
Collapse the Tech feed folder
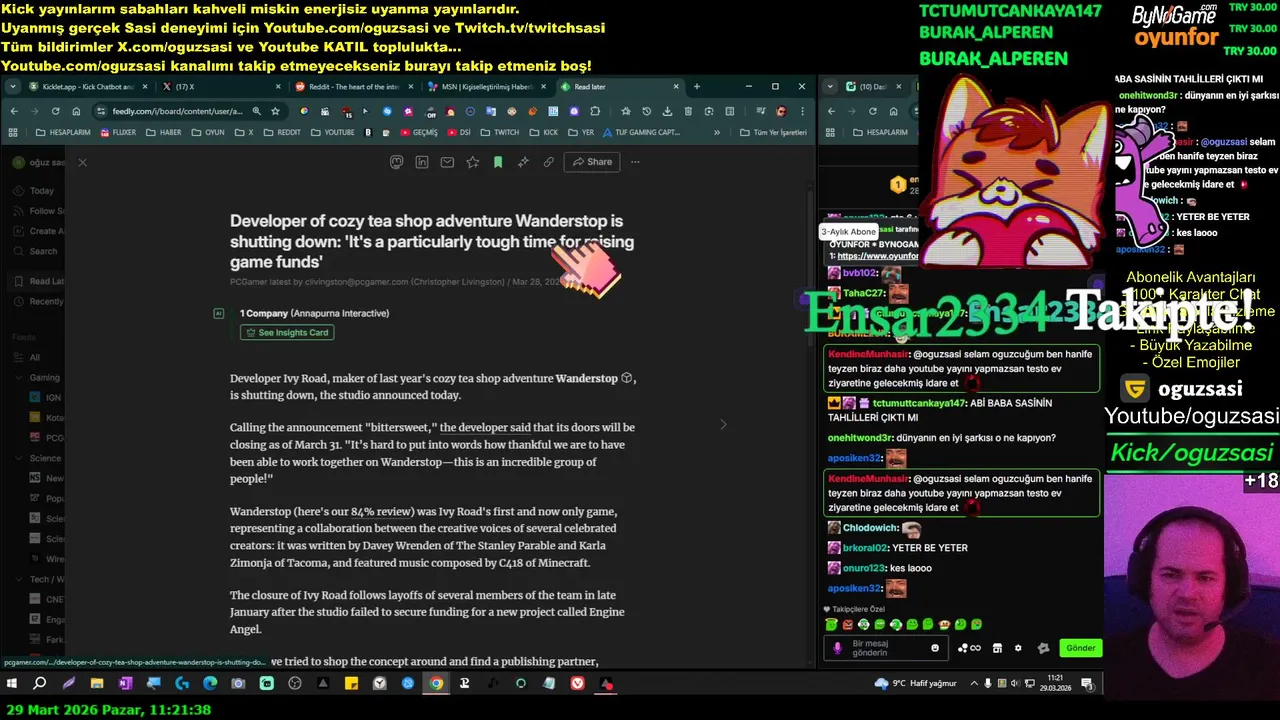coord(19,579)
